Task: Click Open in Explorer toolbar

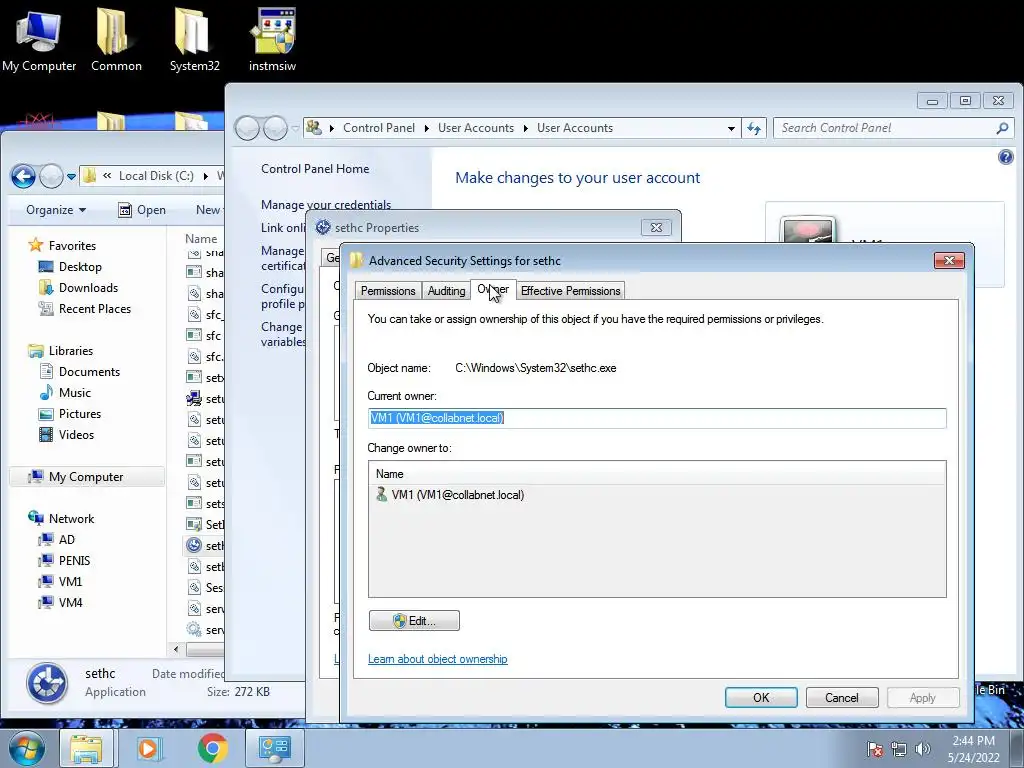Action: pyautogui.click(x=142, y=210)
